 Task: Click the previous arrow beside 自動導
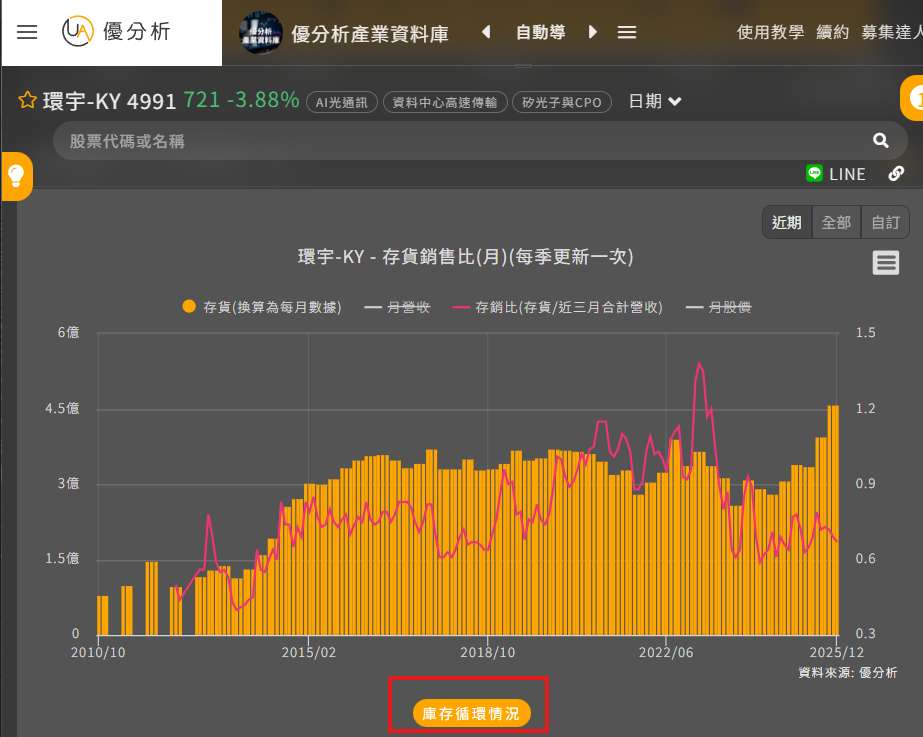pos(486,32)
